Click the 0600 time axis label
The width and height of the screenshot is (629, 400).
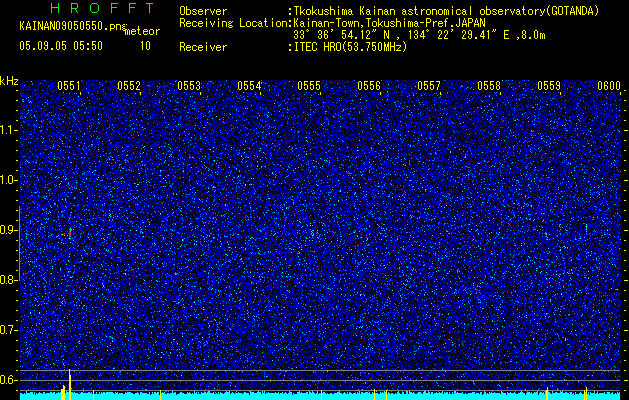pos(609,86)
